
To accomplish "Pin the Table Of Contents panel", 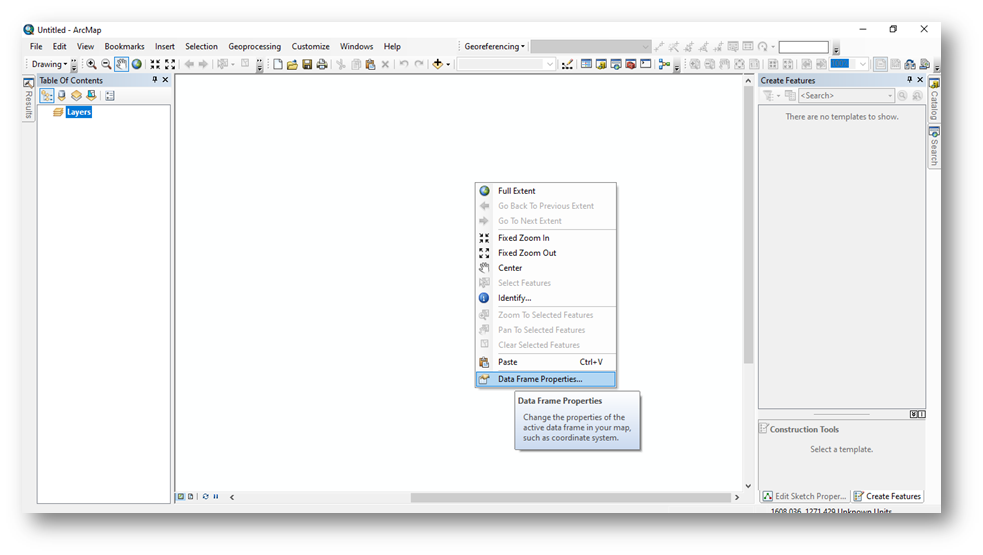I will (155, 80).
